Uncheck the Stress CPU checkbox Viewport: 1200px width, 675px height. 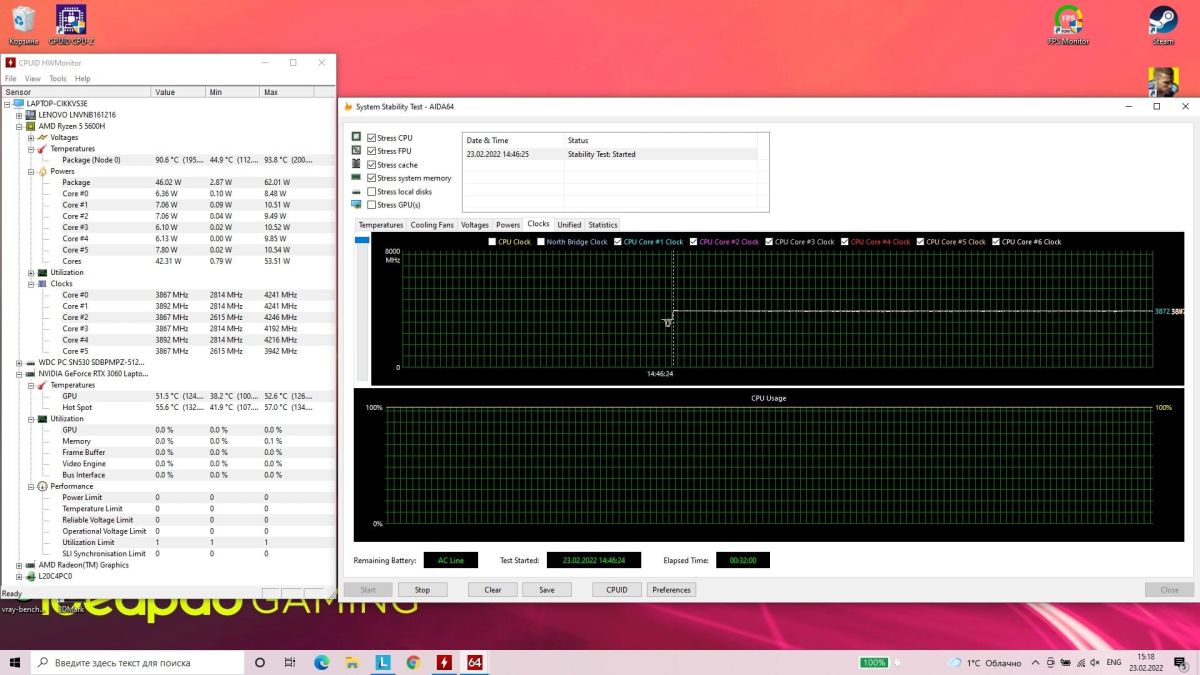[x=372, y=138]
